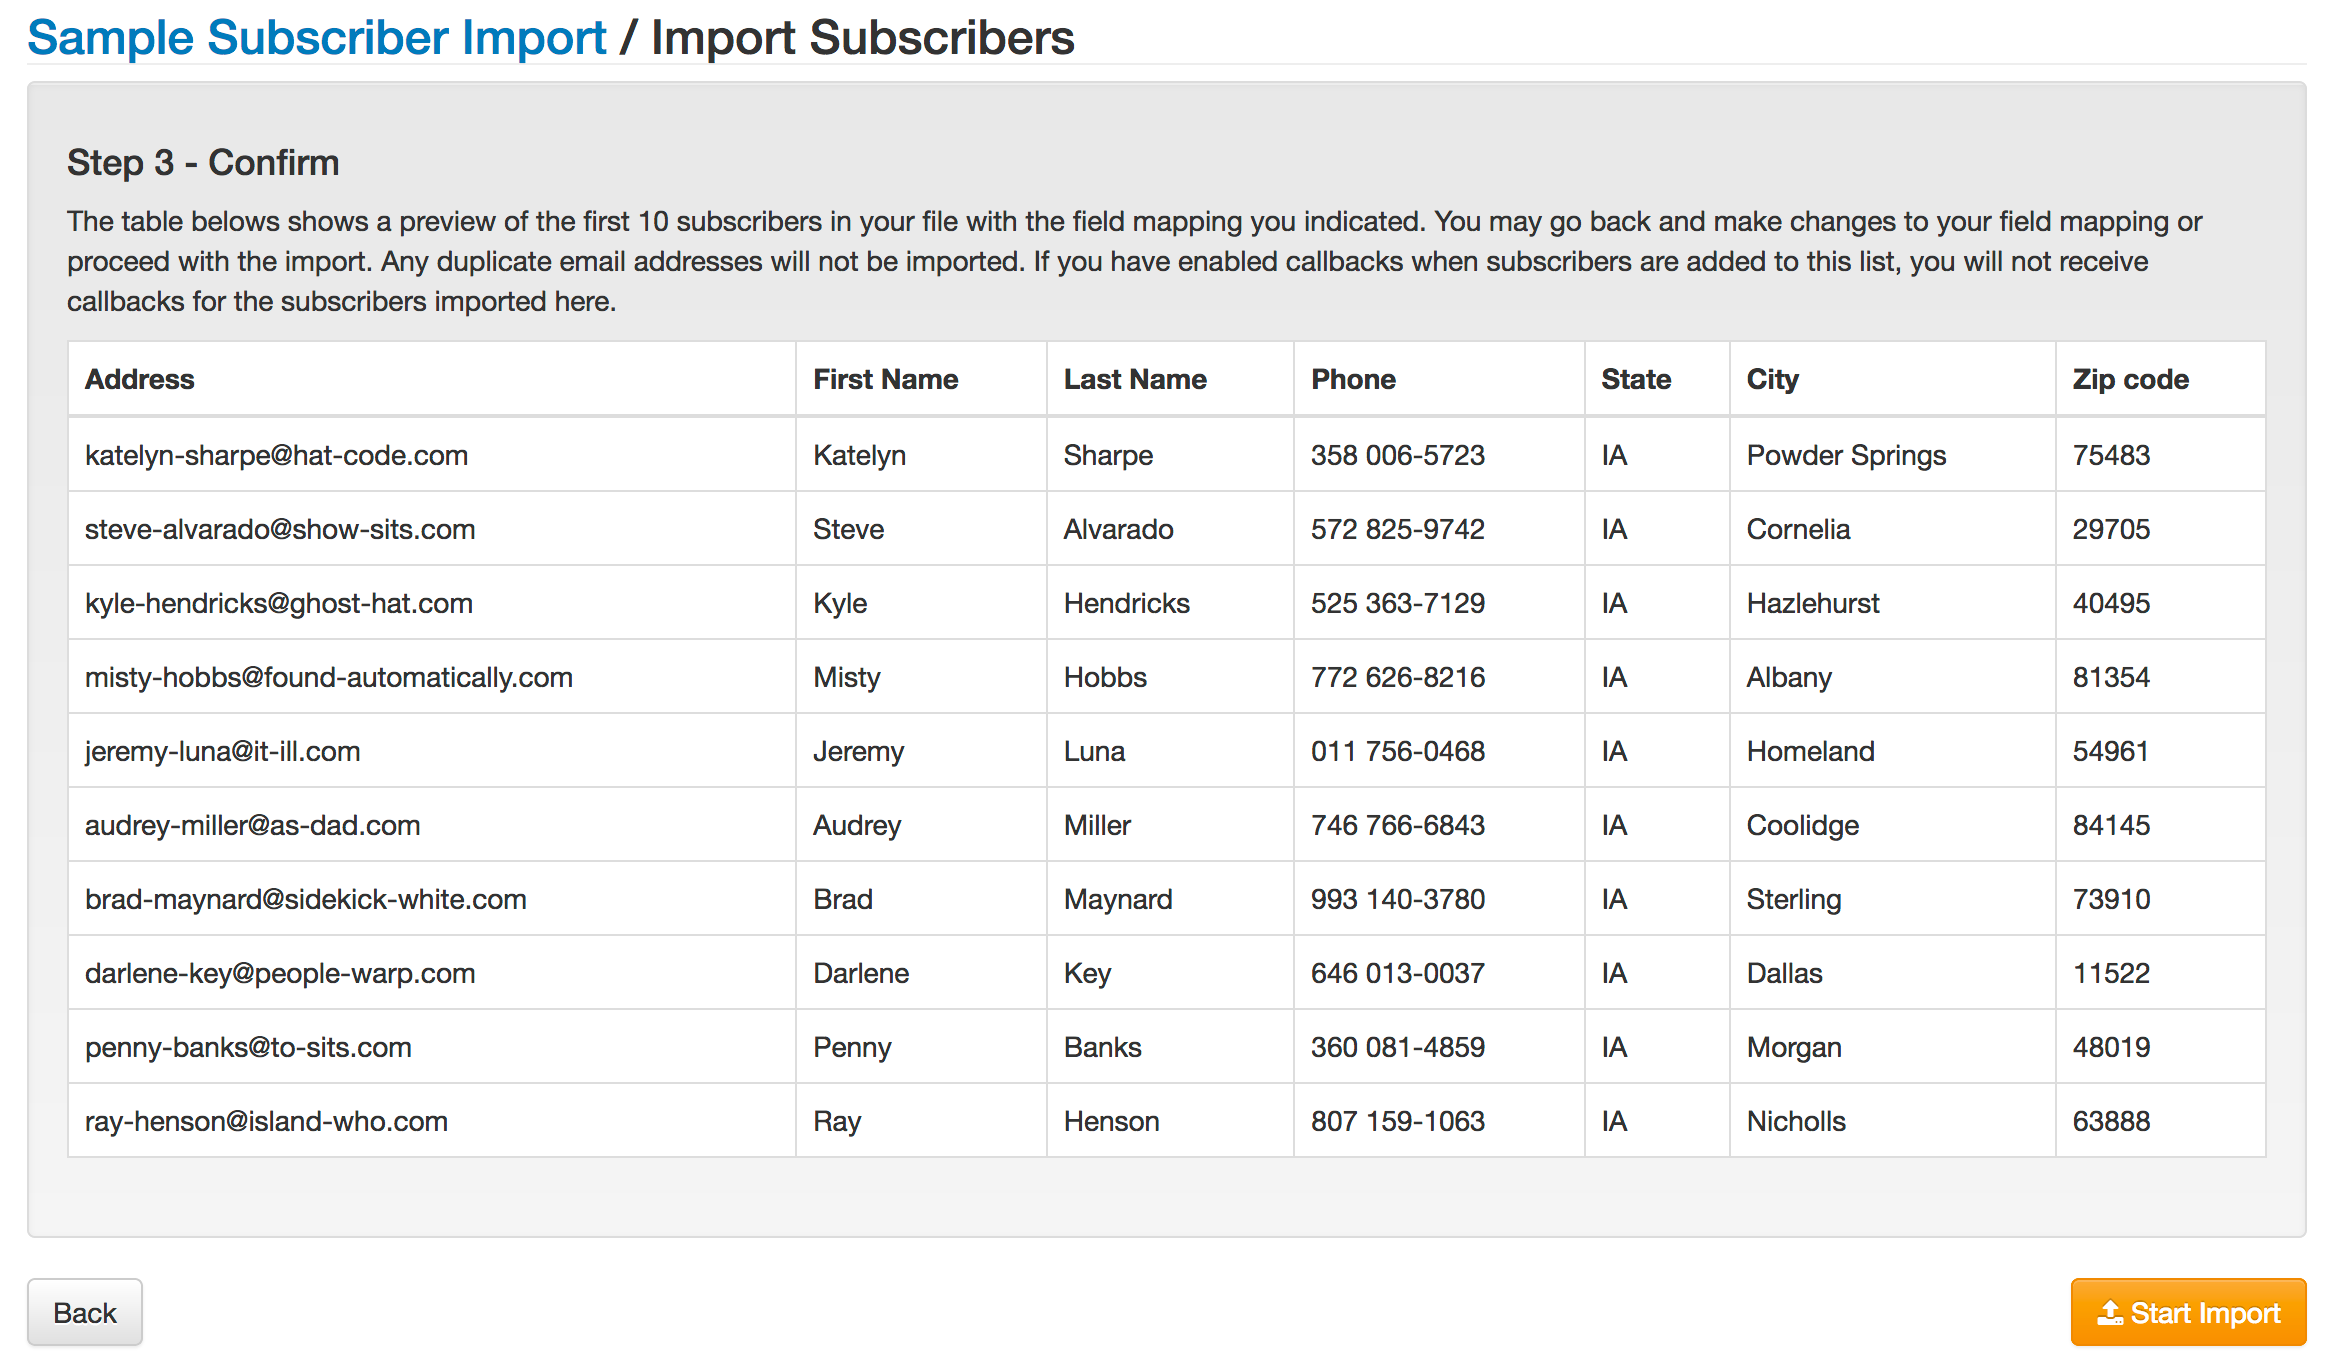Select the katelyn-sharpe@hat-code.com email cell
Viewport: 2328px width, 1370px height.
276,456
